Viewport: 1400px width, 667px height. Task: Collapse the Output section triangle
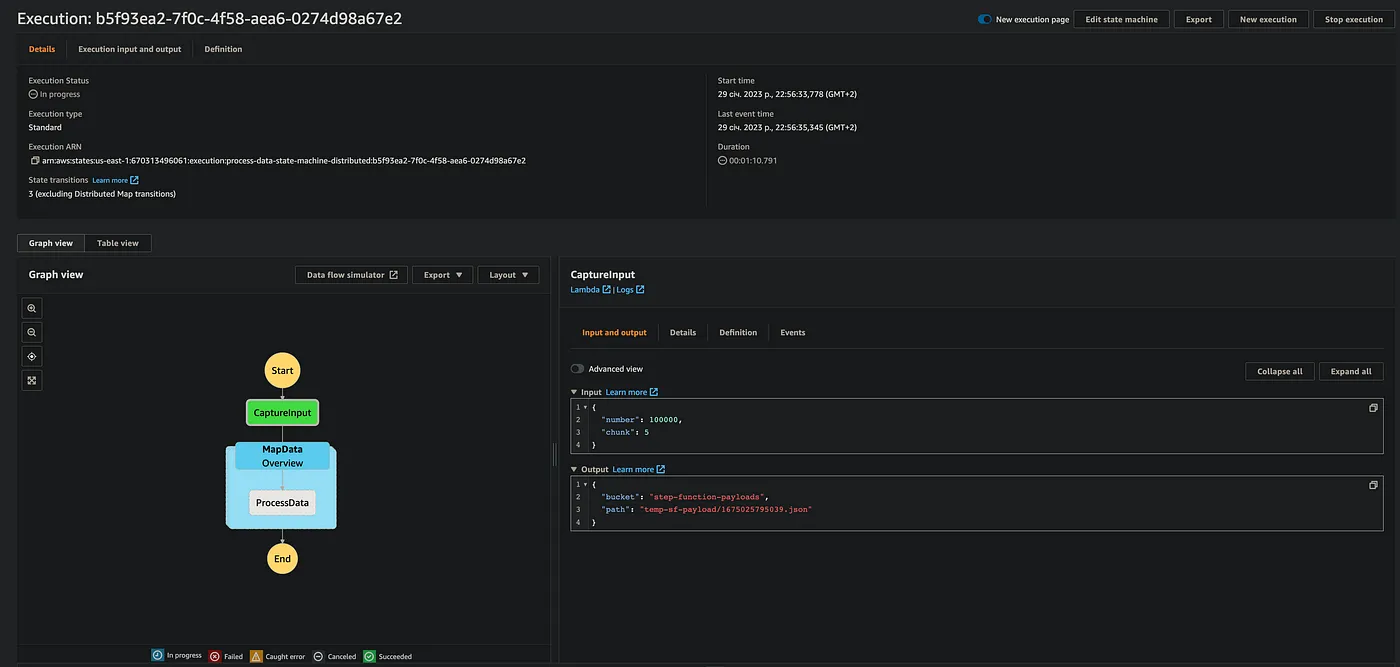574,469
